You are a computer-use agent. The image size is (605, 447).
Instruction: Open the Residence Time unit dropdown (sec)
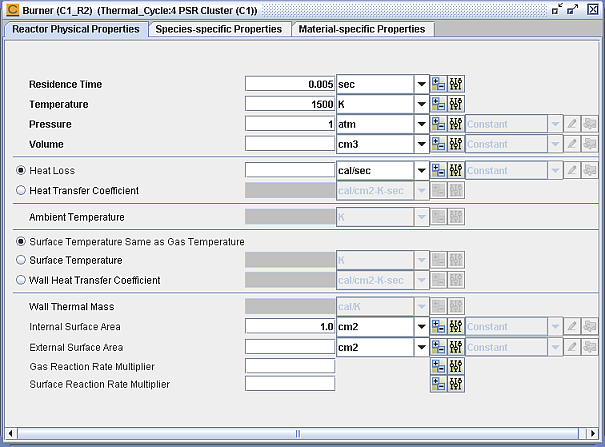point(421,85)
